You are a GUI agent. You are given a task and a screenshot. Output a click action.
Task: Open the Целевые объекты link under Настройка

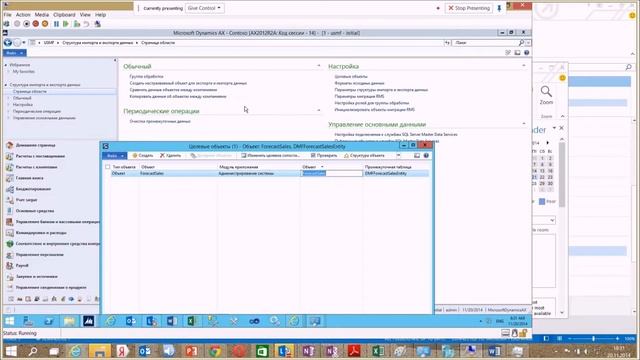(x=351, y=76)
